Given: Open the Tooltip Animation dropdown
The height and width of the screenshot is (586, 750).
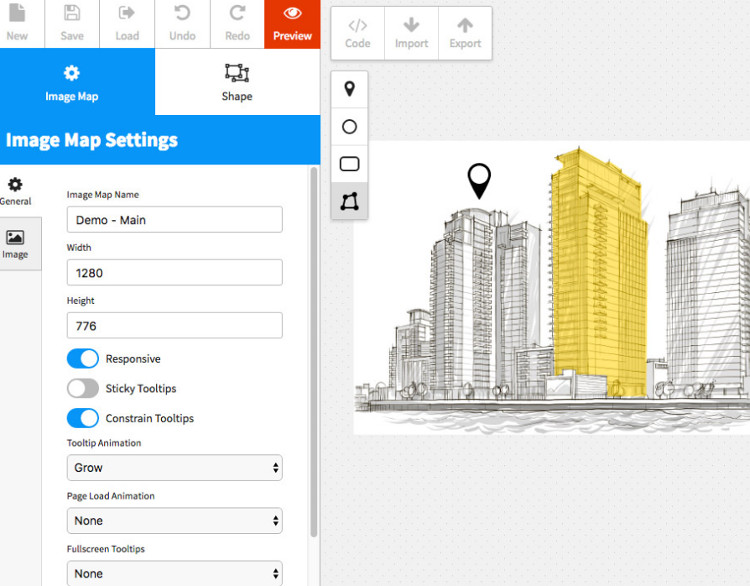Looking at the screenshot, I should [x=175, y=467].
